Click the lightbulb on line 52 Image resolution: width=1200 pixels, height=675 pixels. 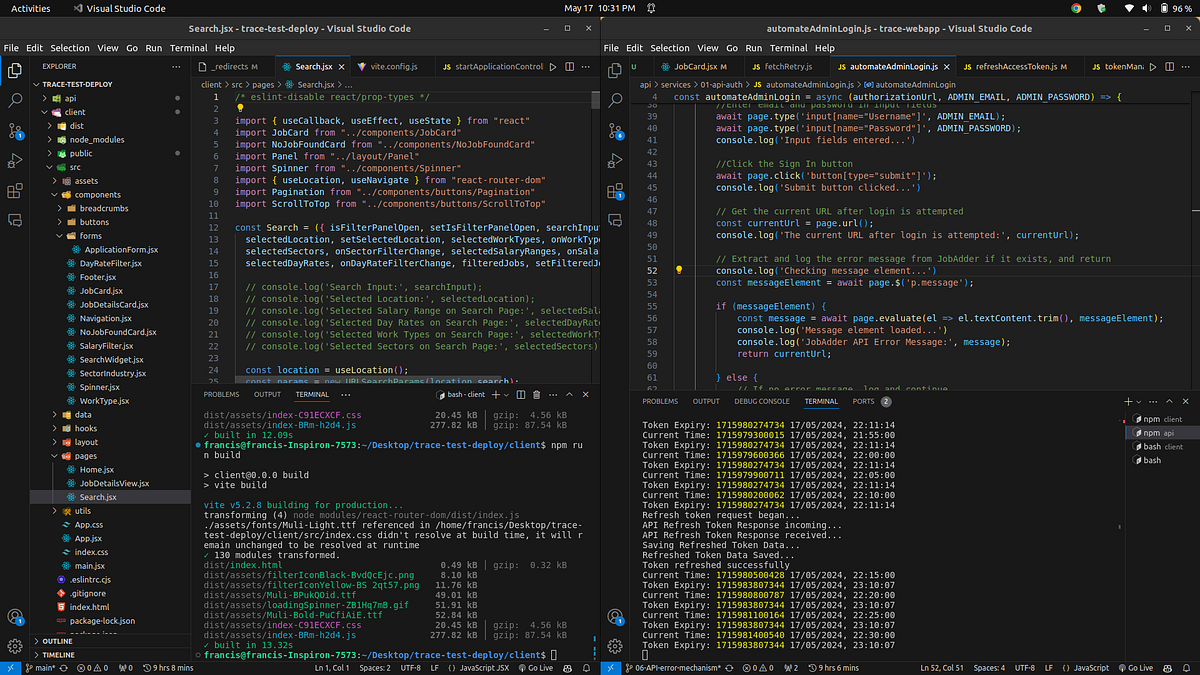pos(679,270)
